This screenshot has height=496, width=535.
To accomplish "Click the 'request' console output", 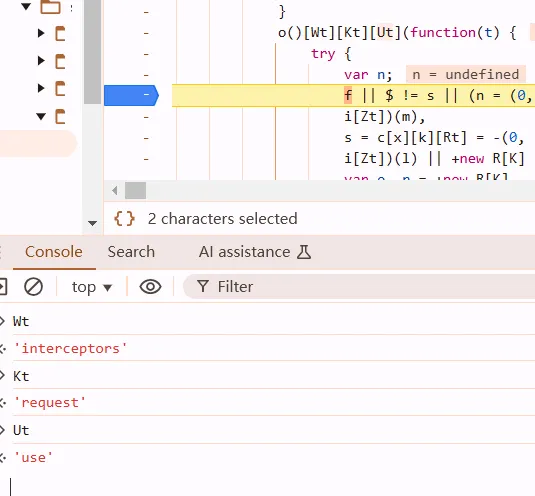I will point(50,403).
